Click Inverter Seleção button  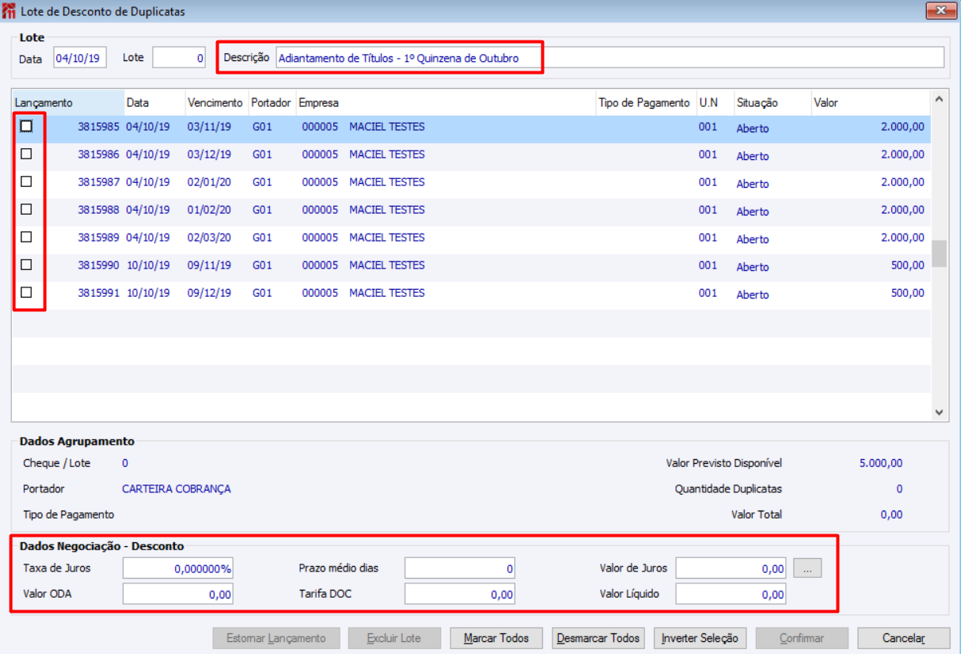[700, 638]
